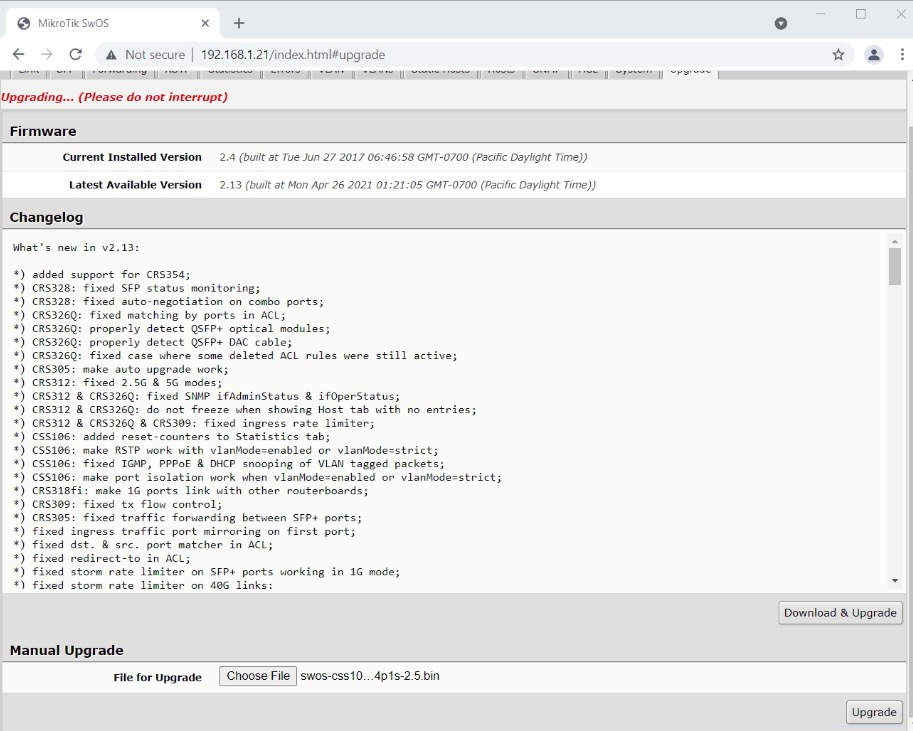Click 'CSS106: added reset-counters to Statistics tab'
The image size is (913, 731).
click(172, 437)
